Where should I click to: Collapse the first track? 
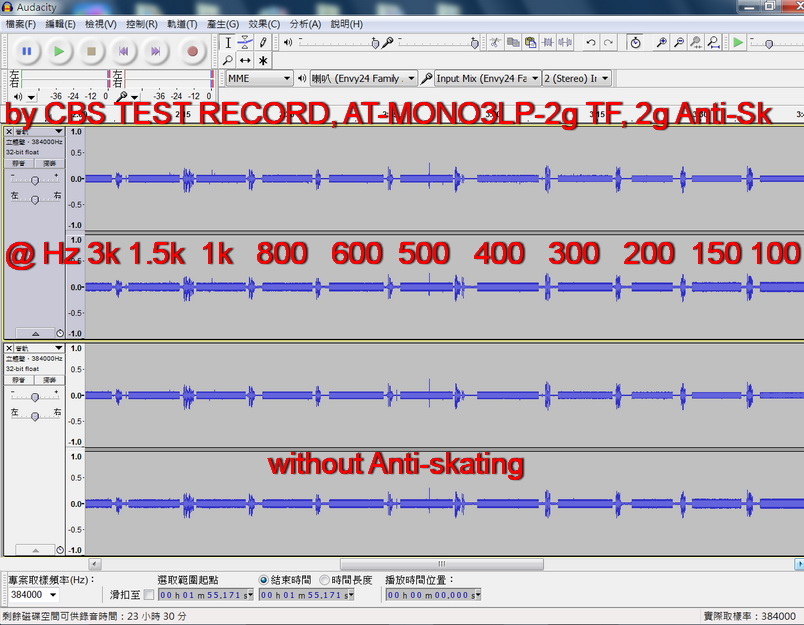(x=35, y=333)
